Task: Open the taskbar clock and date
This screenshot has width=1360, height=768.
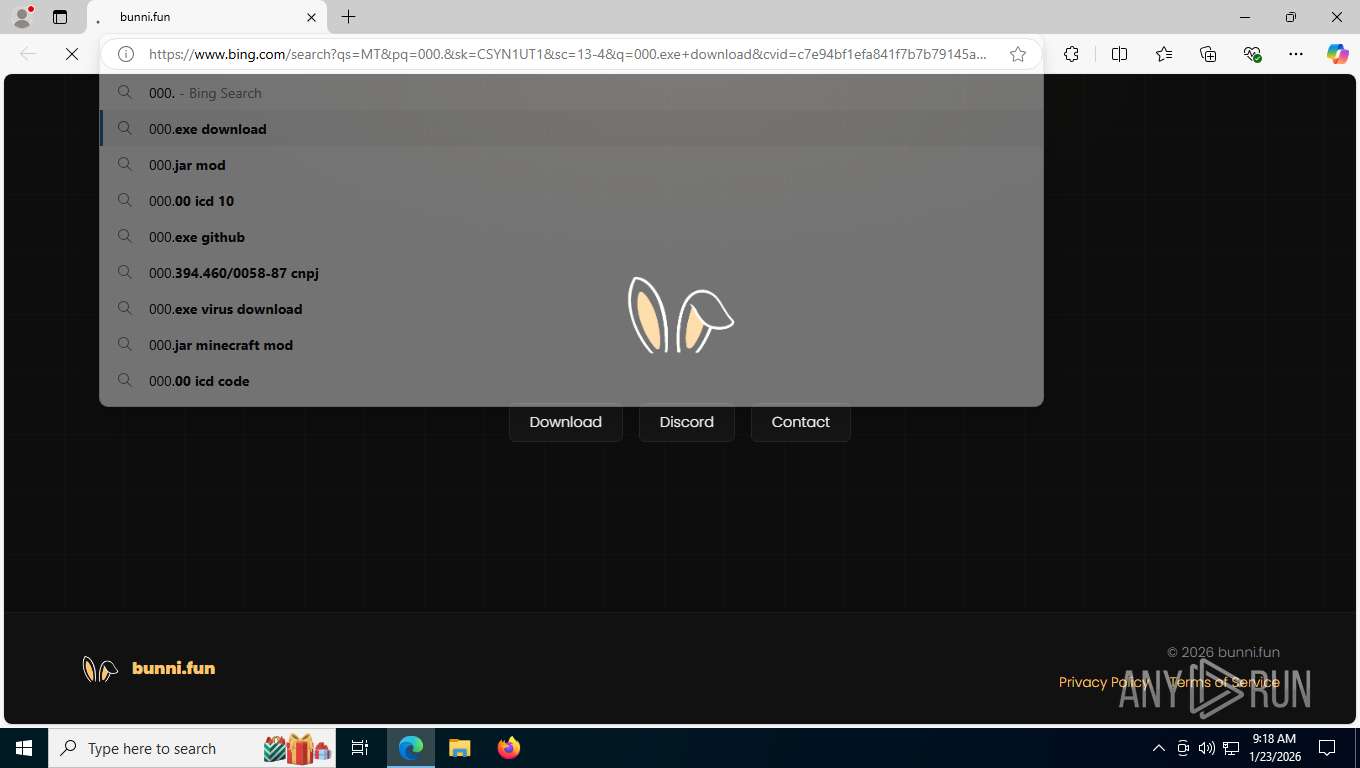Action: 1274,748
